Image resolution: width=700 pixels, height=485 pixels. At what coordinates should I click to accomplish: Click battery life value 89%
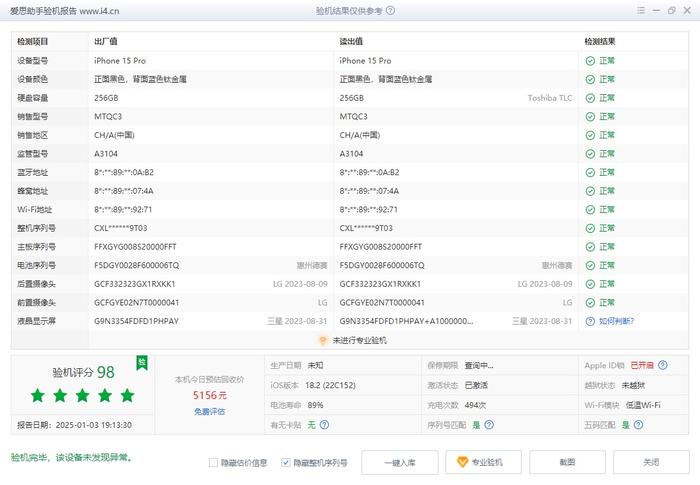(315, 405)
